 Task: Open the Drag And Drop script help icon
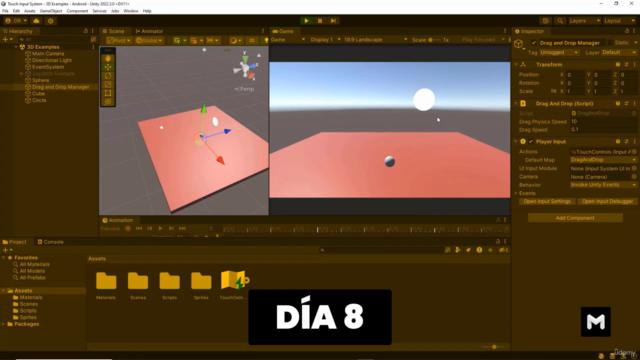click(618, 104)
